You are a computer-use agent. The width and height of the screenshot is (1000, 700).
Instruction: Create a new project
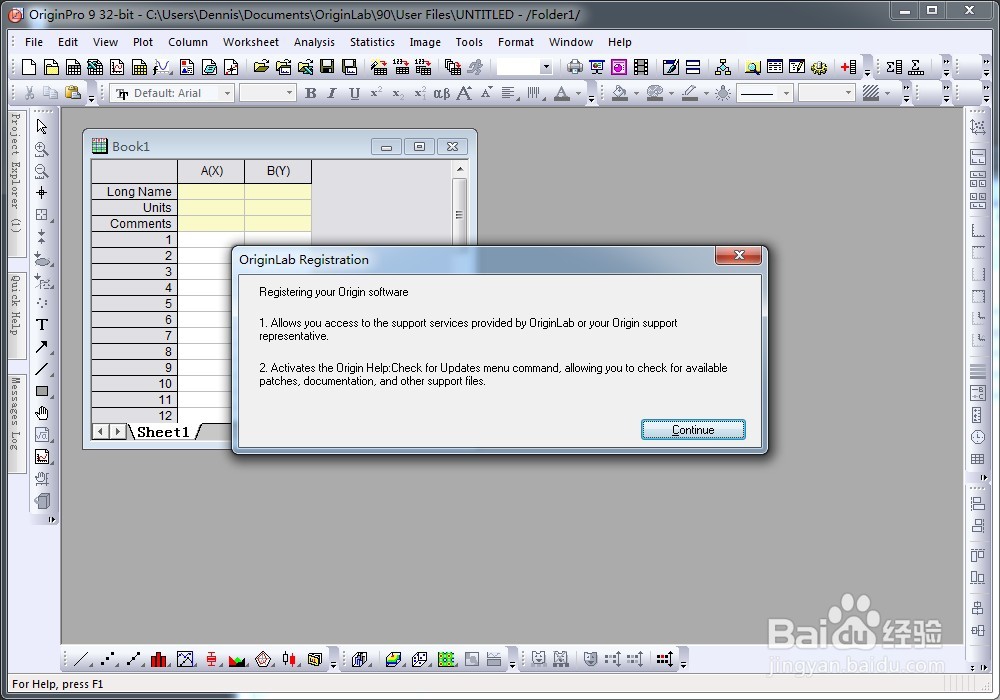point(28,68)
